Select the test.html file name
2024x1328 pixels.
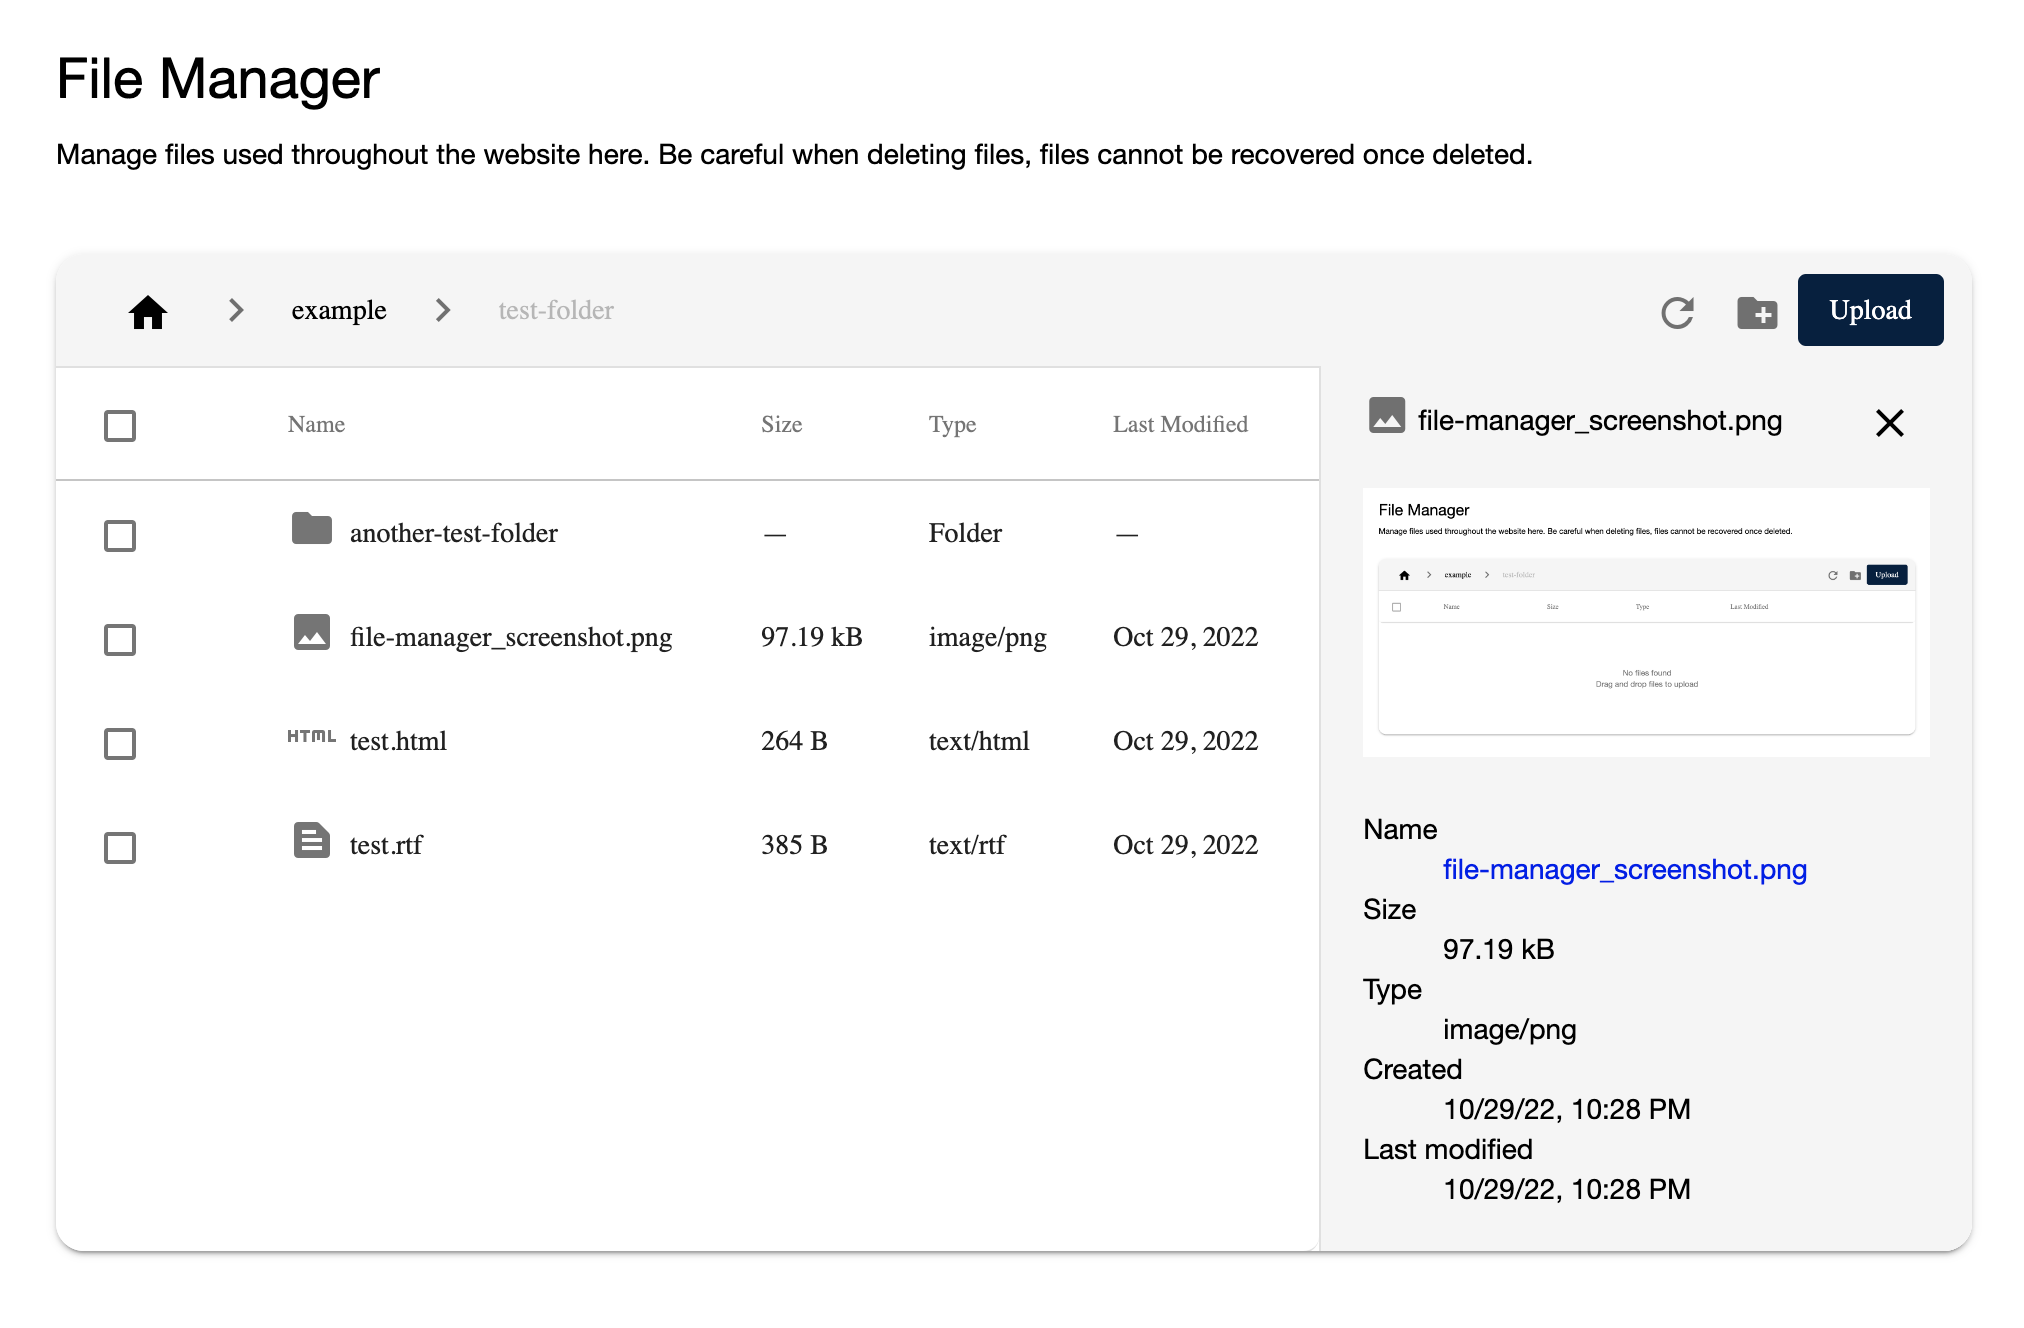[x=398, y=741]
